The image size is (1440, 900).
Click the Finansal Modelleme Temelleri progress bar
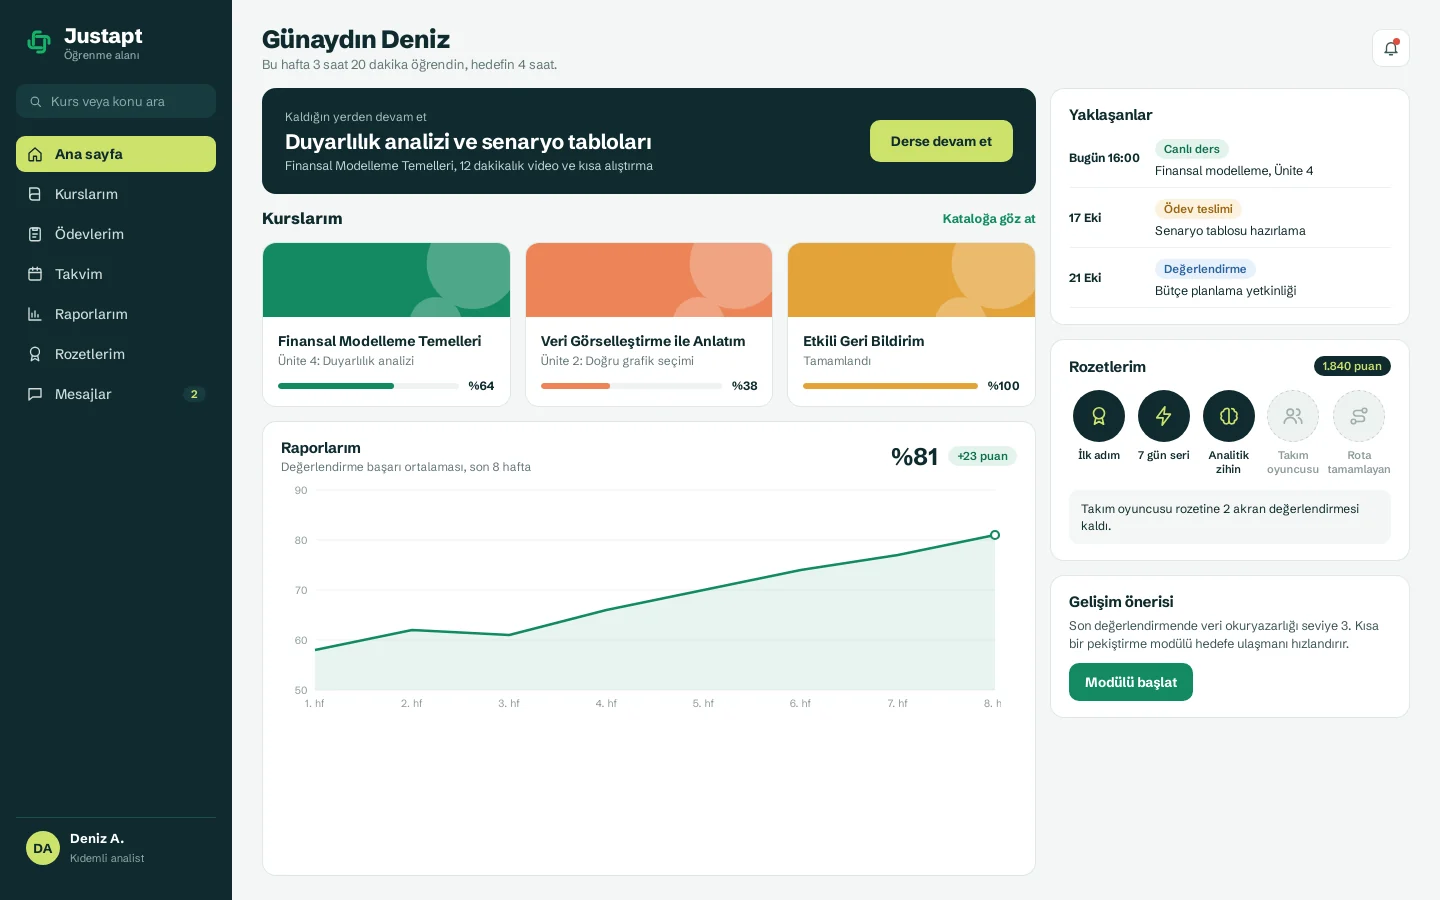click(x=368, y=386)
